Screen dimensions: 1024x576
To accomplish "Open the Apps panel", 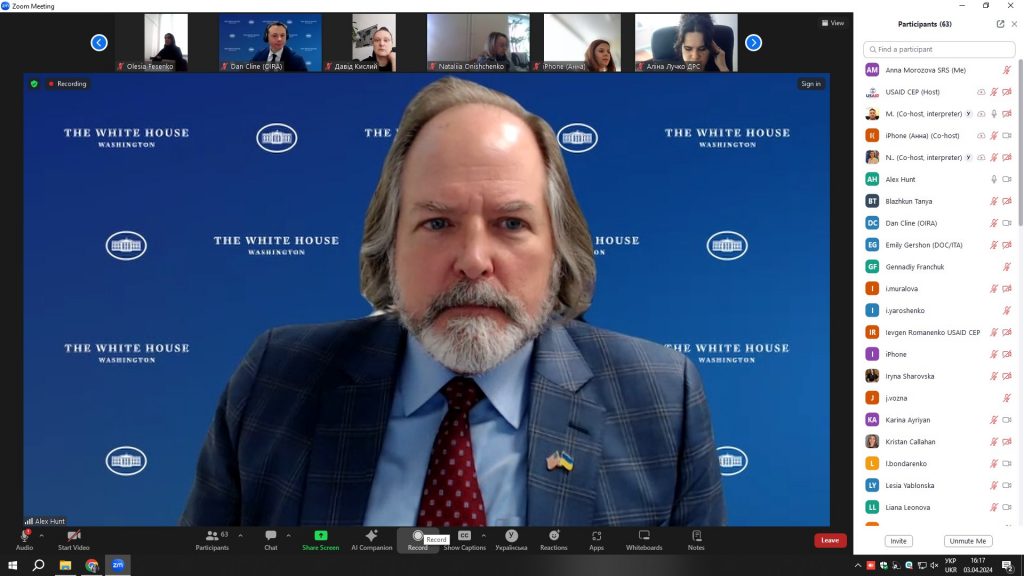I will [x=596, y=540].
